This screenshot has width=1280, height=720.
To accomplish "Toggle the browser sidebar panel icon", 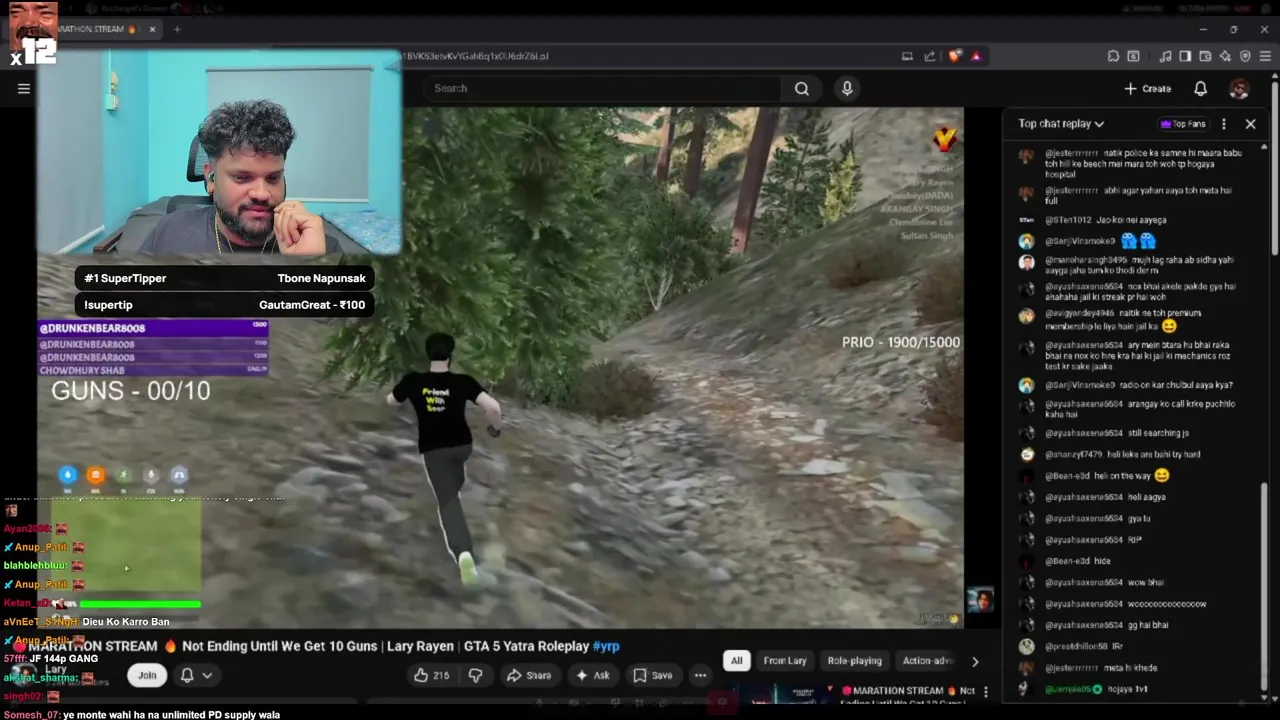I will tap(1185, 56).
